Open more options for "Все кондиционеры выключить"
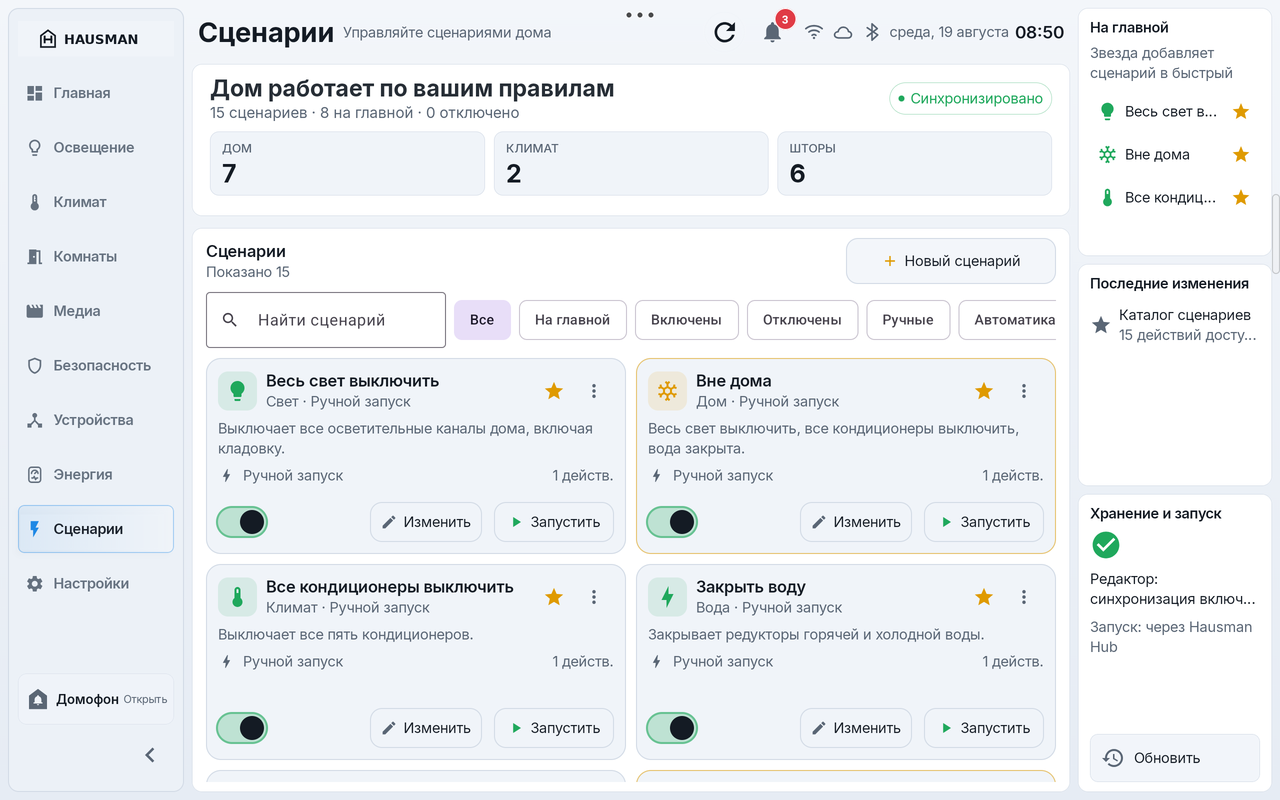 tap(594, 597)
